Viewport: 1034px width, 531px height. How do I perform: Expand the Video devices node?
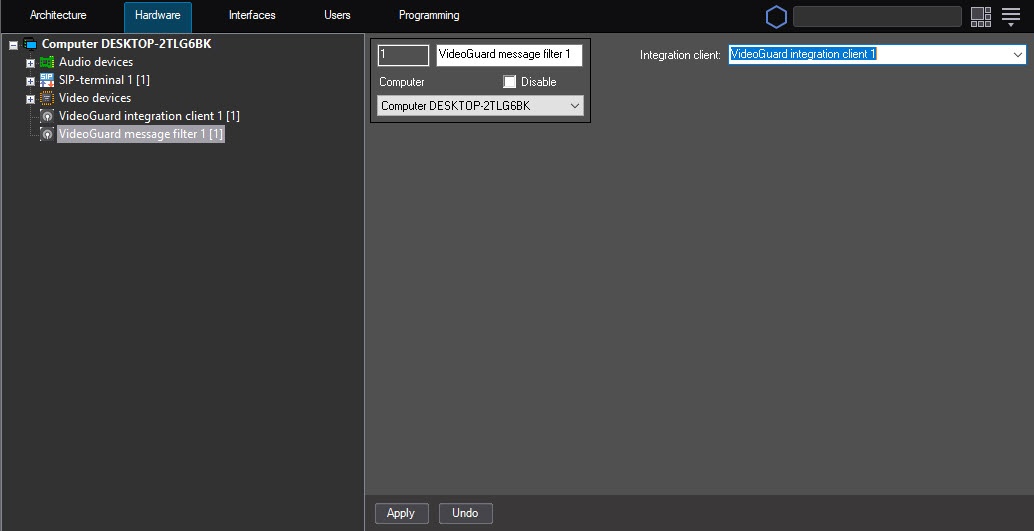[30, 99]
